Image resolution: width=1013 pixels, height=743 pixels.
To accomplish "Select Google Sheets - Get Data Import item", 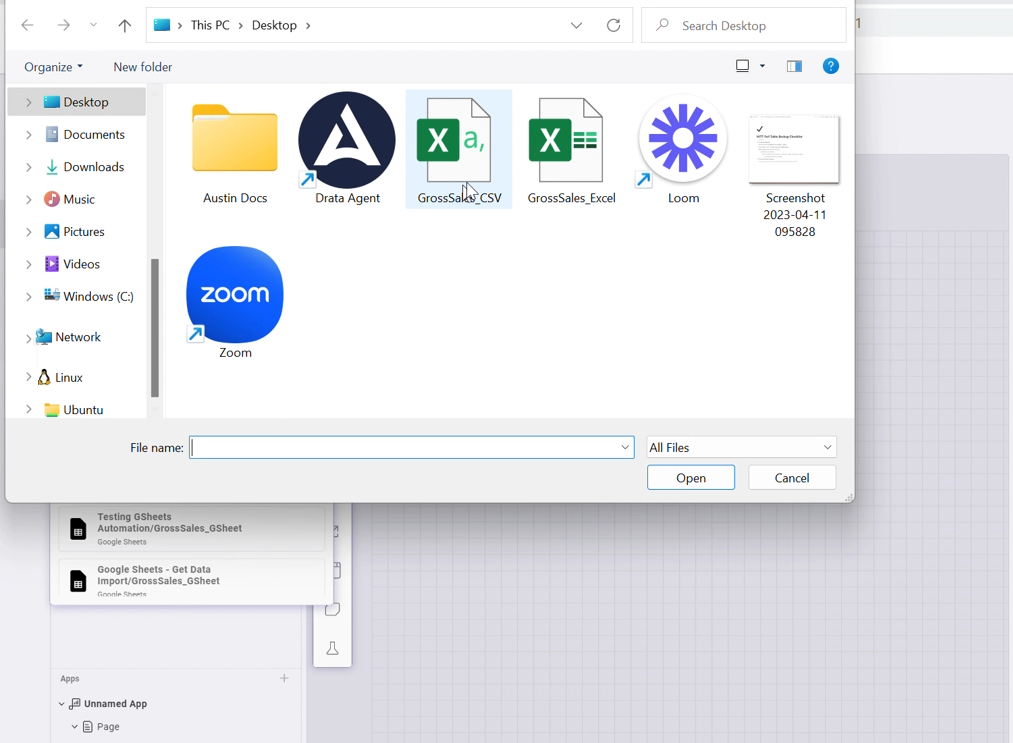I will 192,580.
